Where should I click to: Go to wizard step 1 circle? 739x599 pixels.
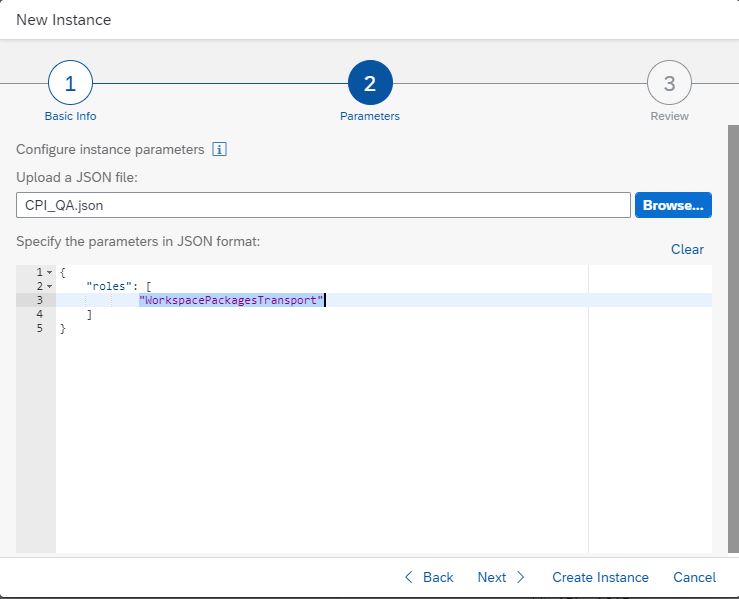pos(70,83)
